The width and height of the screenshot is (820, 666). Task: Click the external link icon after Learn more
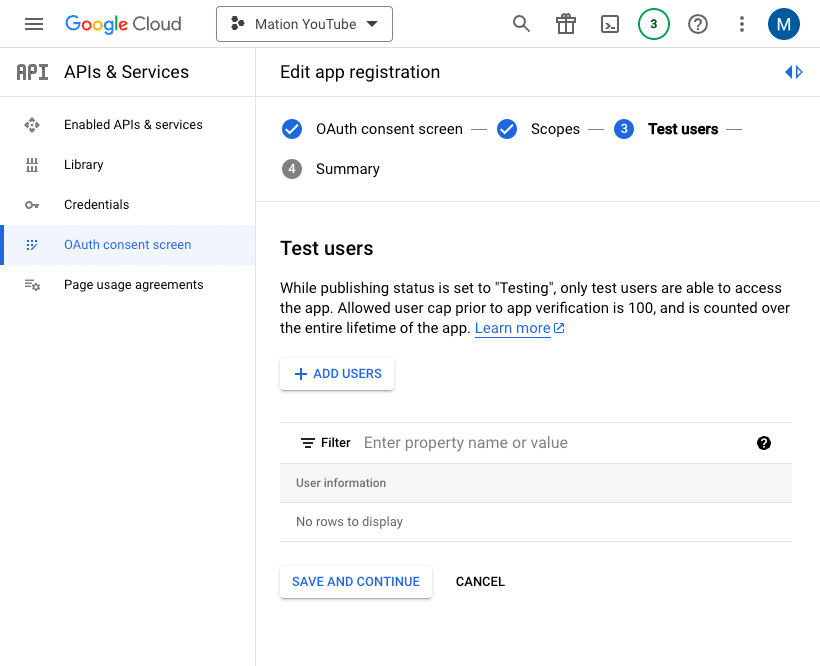(559, 328)
